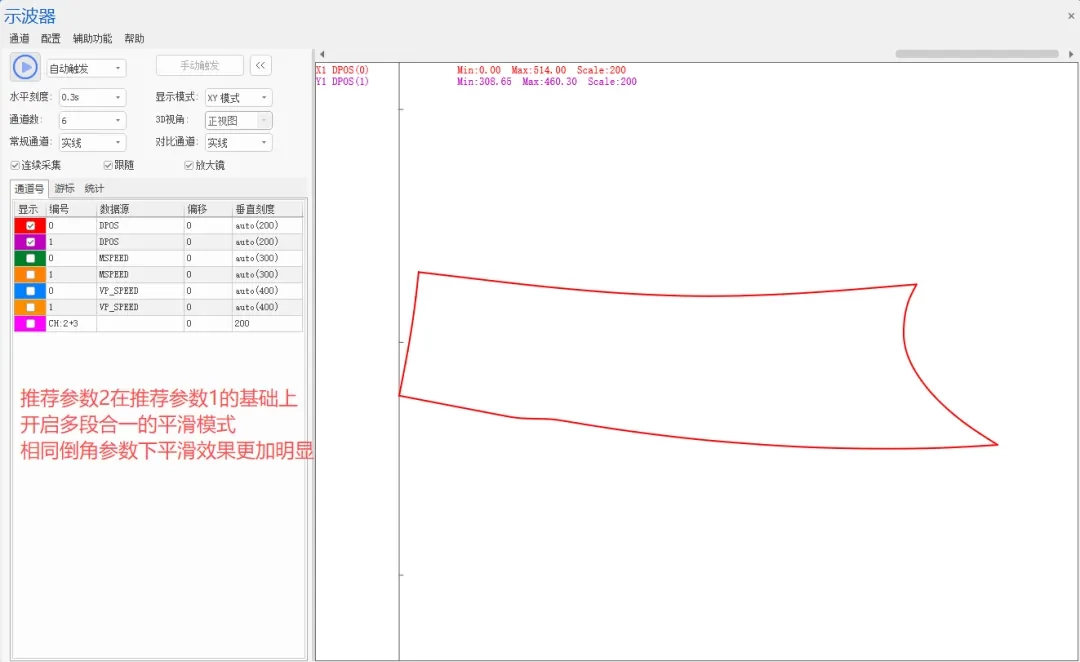Click the Y1 DPOS(1) legend label
Screen dimensions: 1080x662
(342, 81)
